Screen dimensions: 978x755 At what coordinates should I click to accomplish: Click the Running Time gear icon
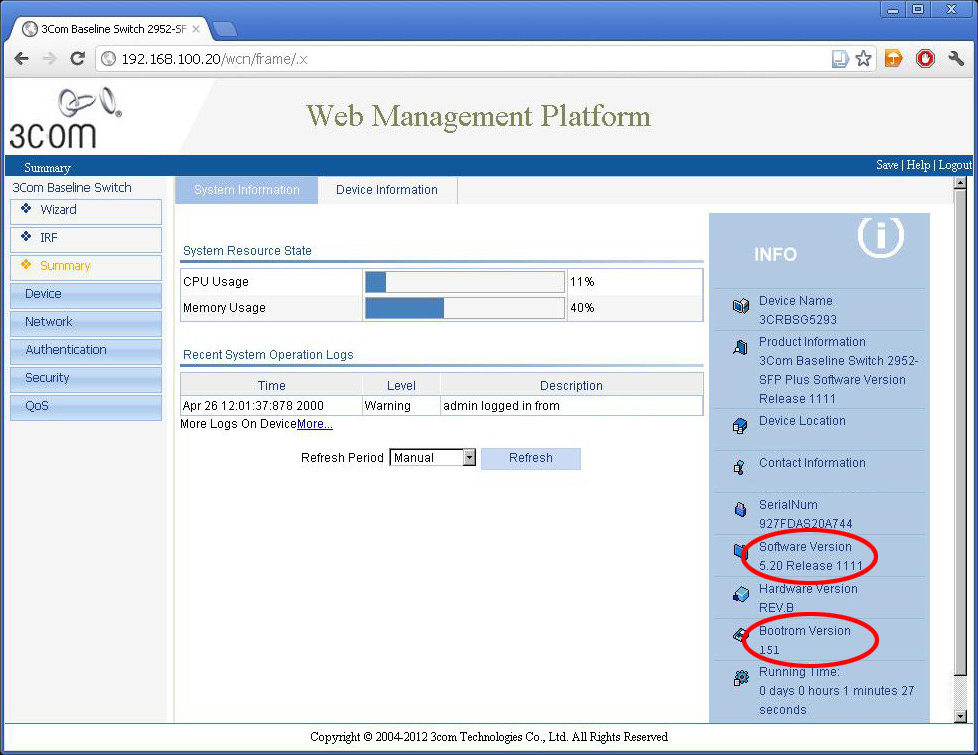[741, 677]
